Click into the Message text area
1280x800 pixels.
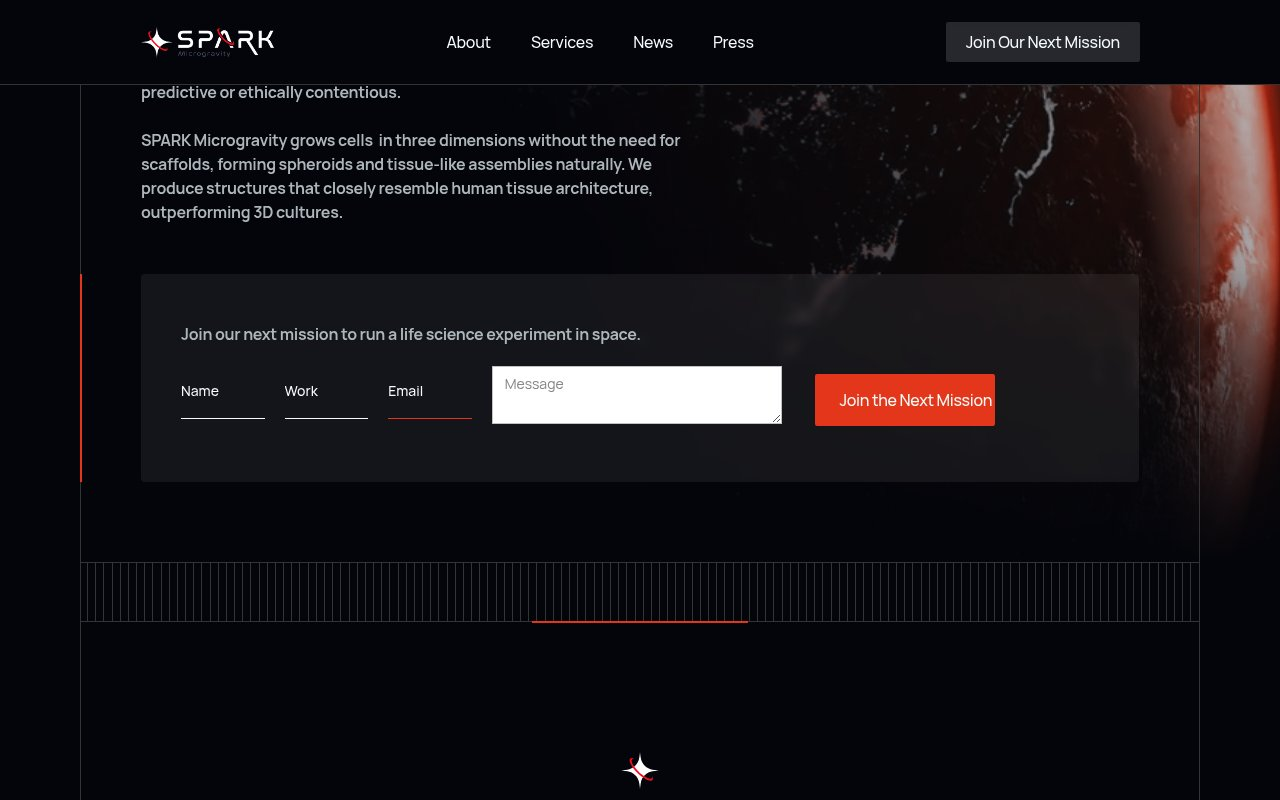(x=637, y=395)
